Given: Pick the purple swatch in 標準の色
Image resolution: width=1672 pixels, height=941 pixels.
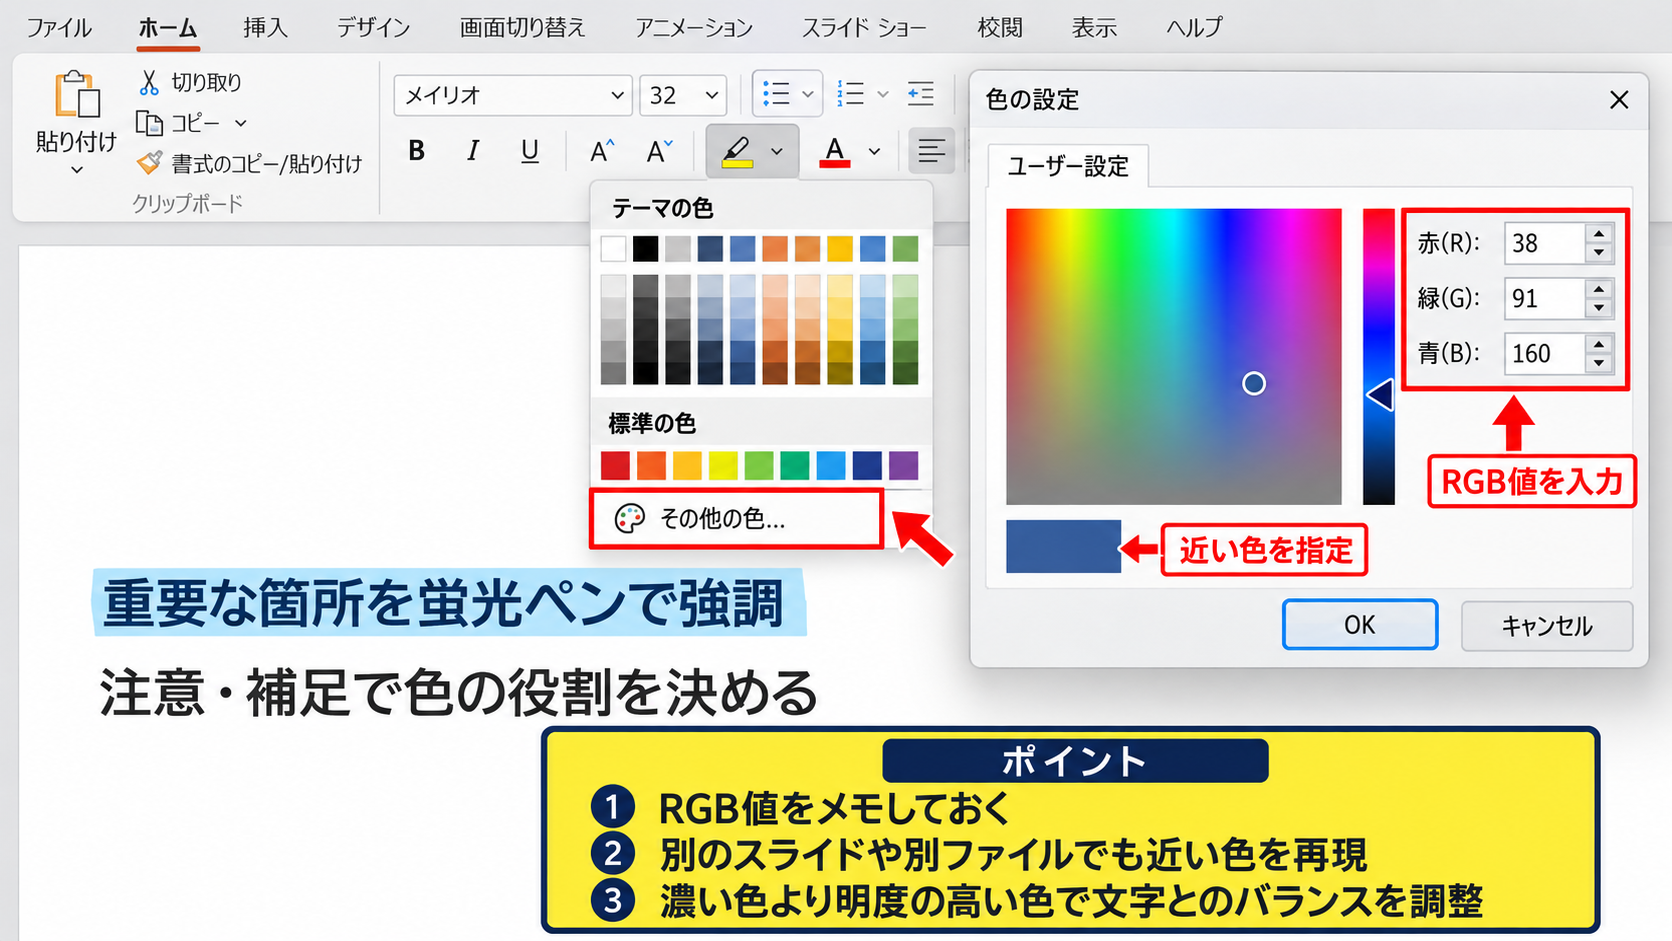Looking at the screenshot, I should click(903, 465).
